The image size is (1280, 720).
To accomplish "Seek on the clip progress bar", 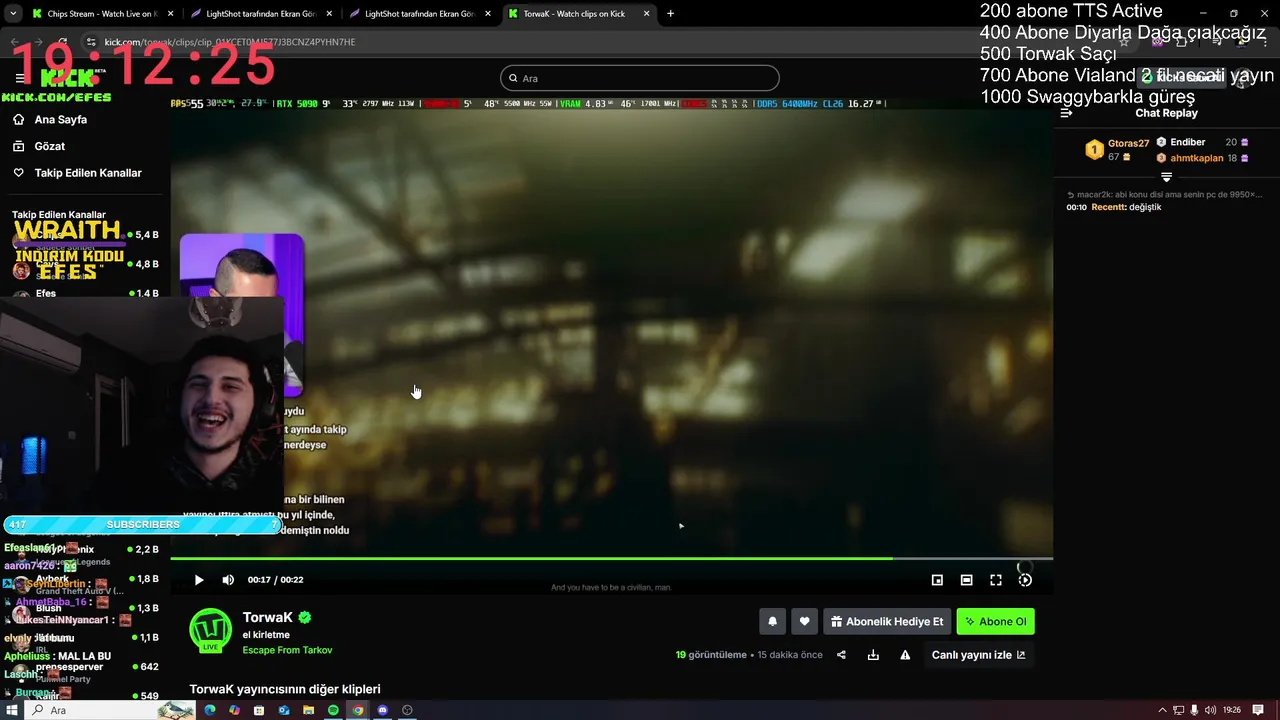I will click(611, 558).
